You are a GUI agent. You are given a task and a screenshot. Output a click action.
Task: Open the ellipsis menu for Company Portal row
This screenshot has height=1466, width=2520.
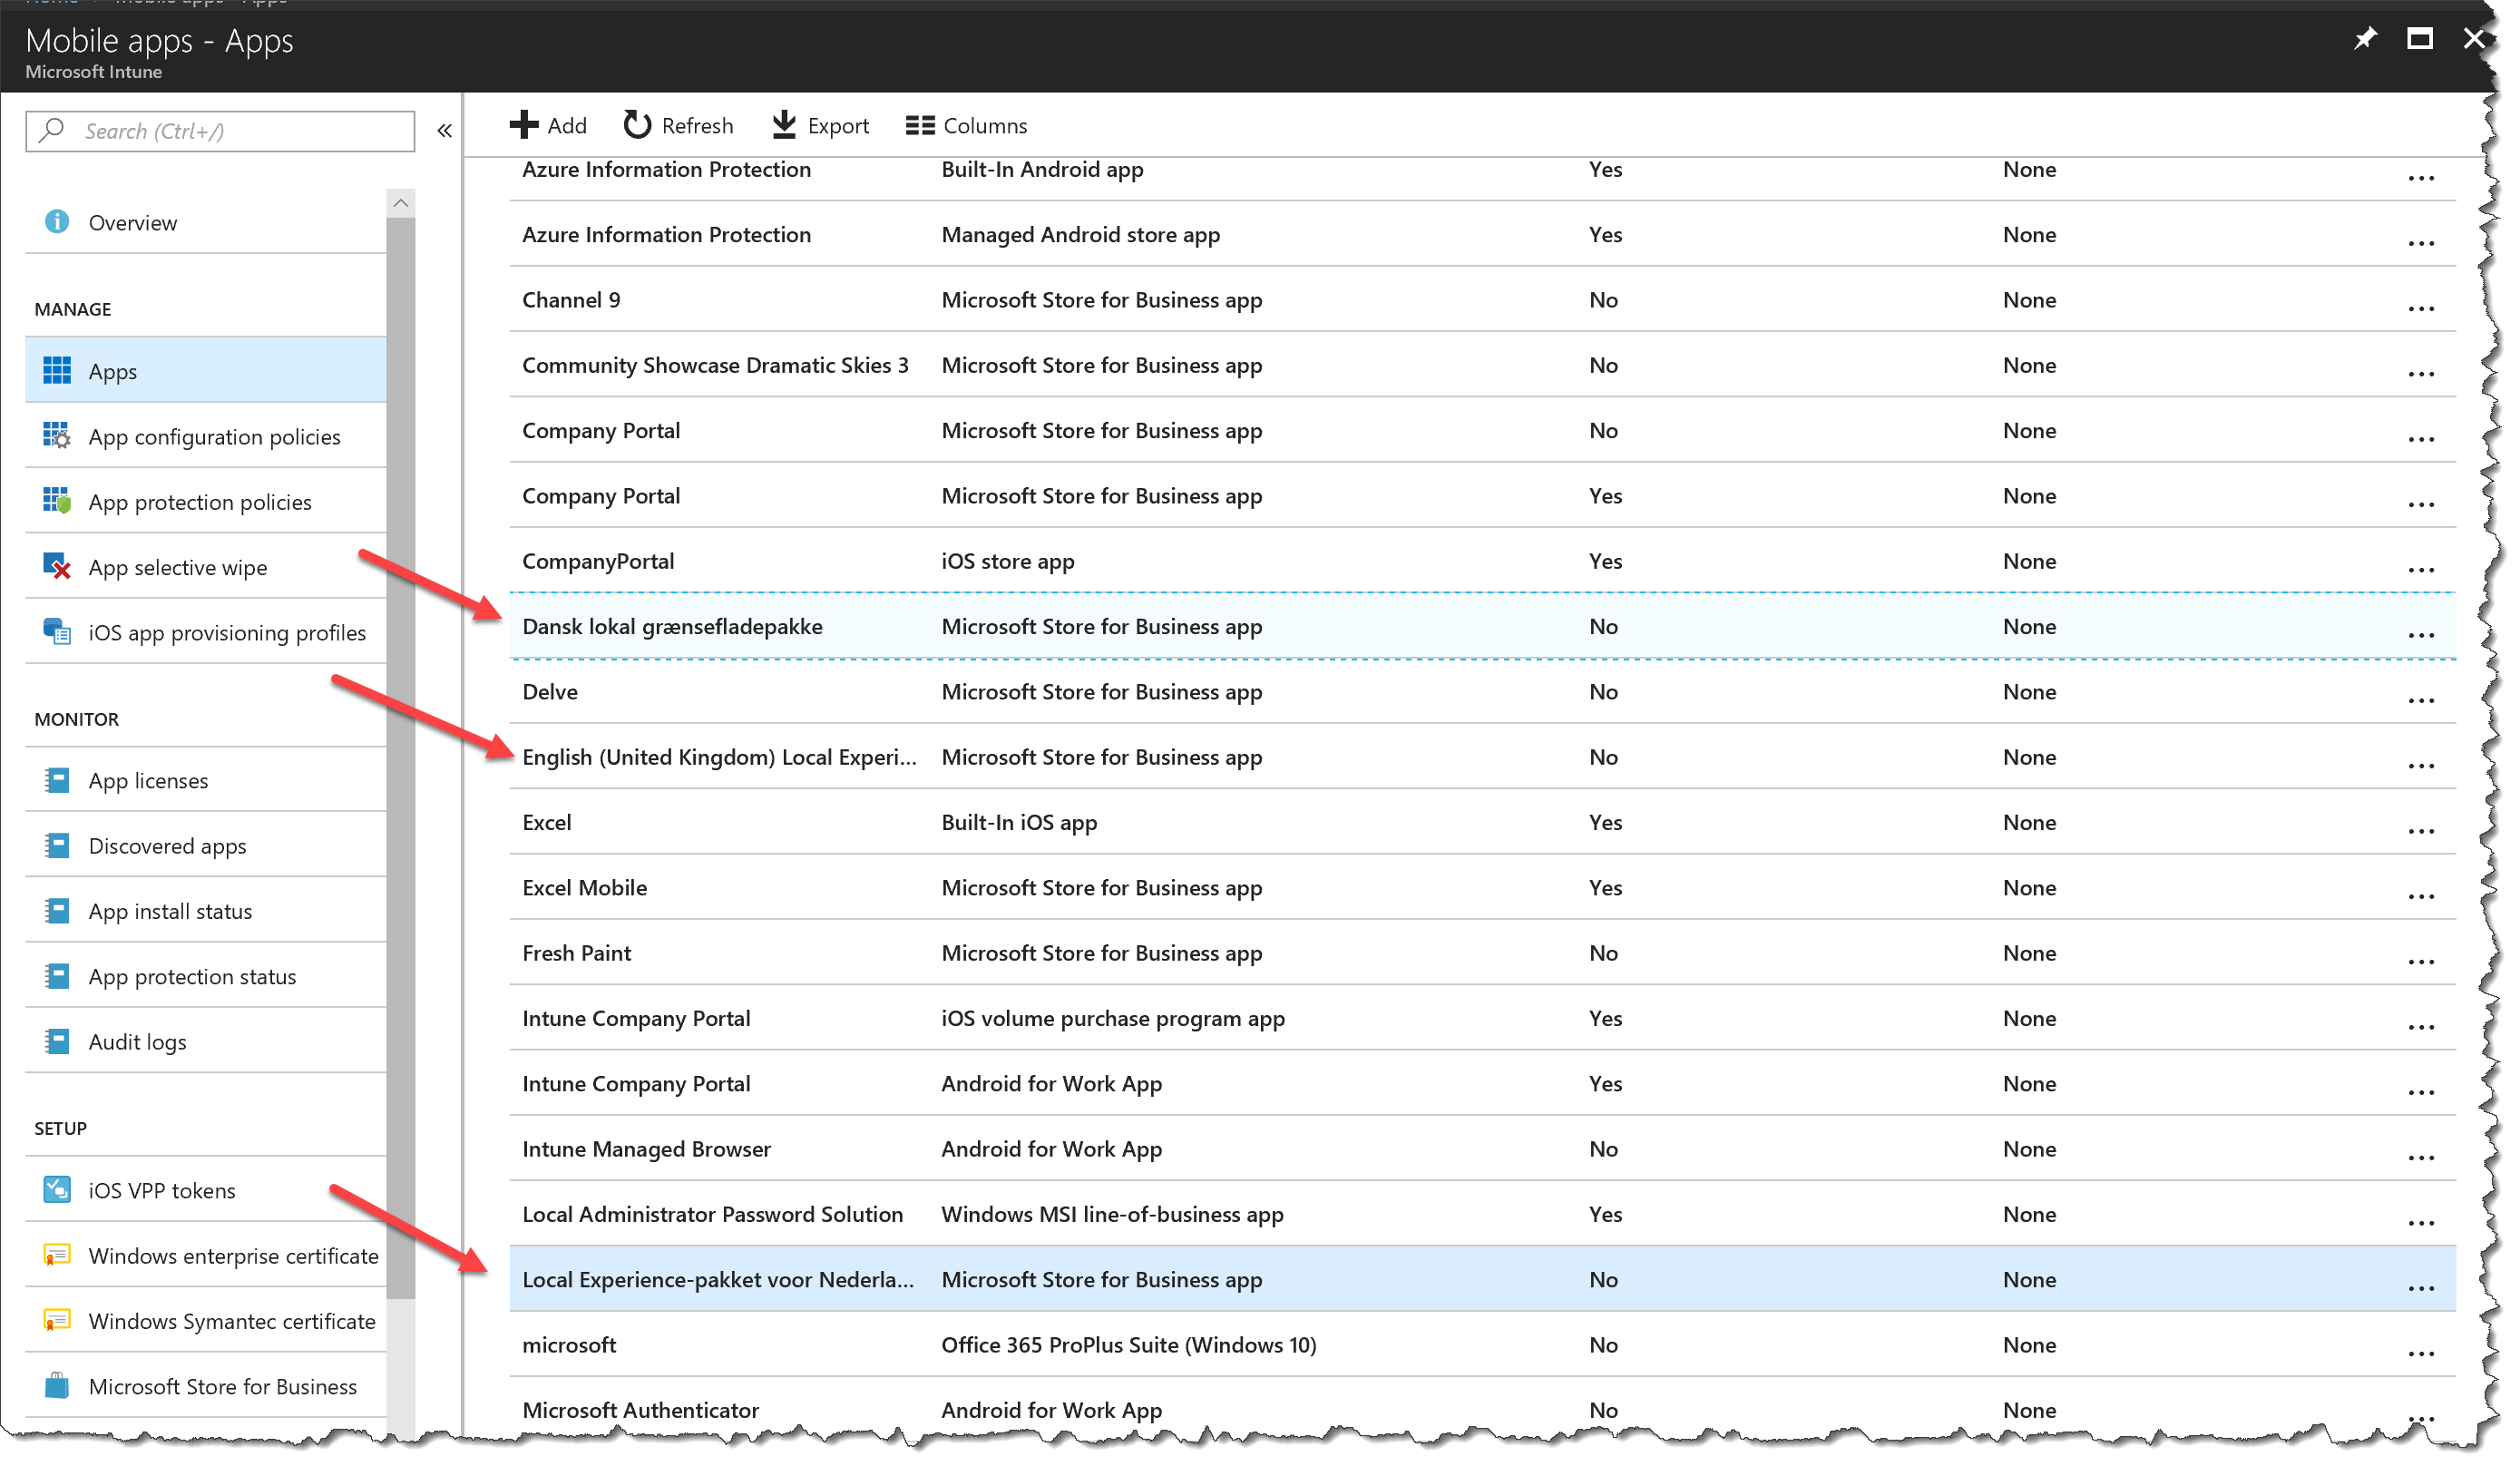click(2421, 438)
